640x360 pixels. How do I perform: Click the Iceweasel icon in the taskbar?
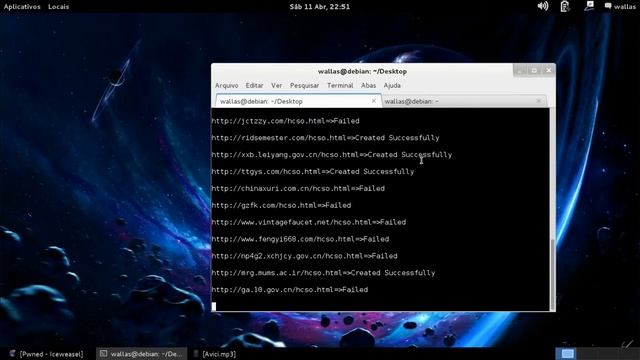coord(13,354)
